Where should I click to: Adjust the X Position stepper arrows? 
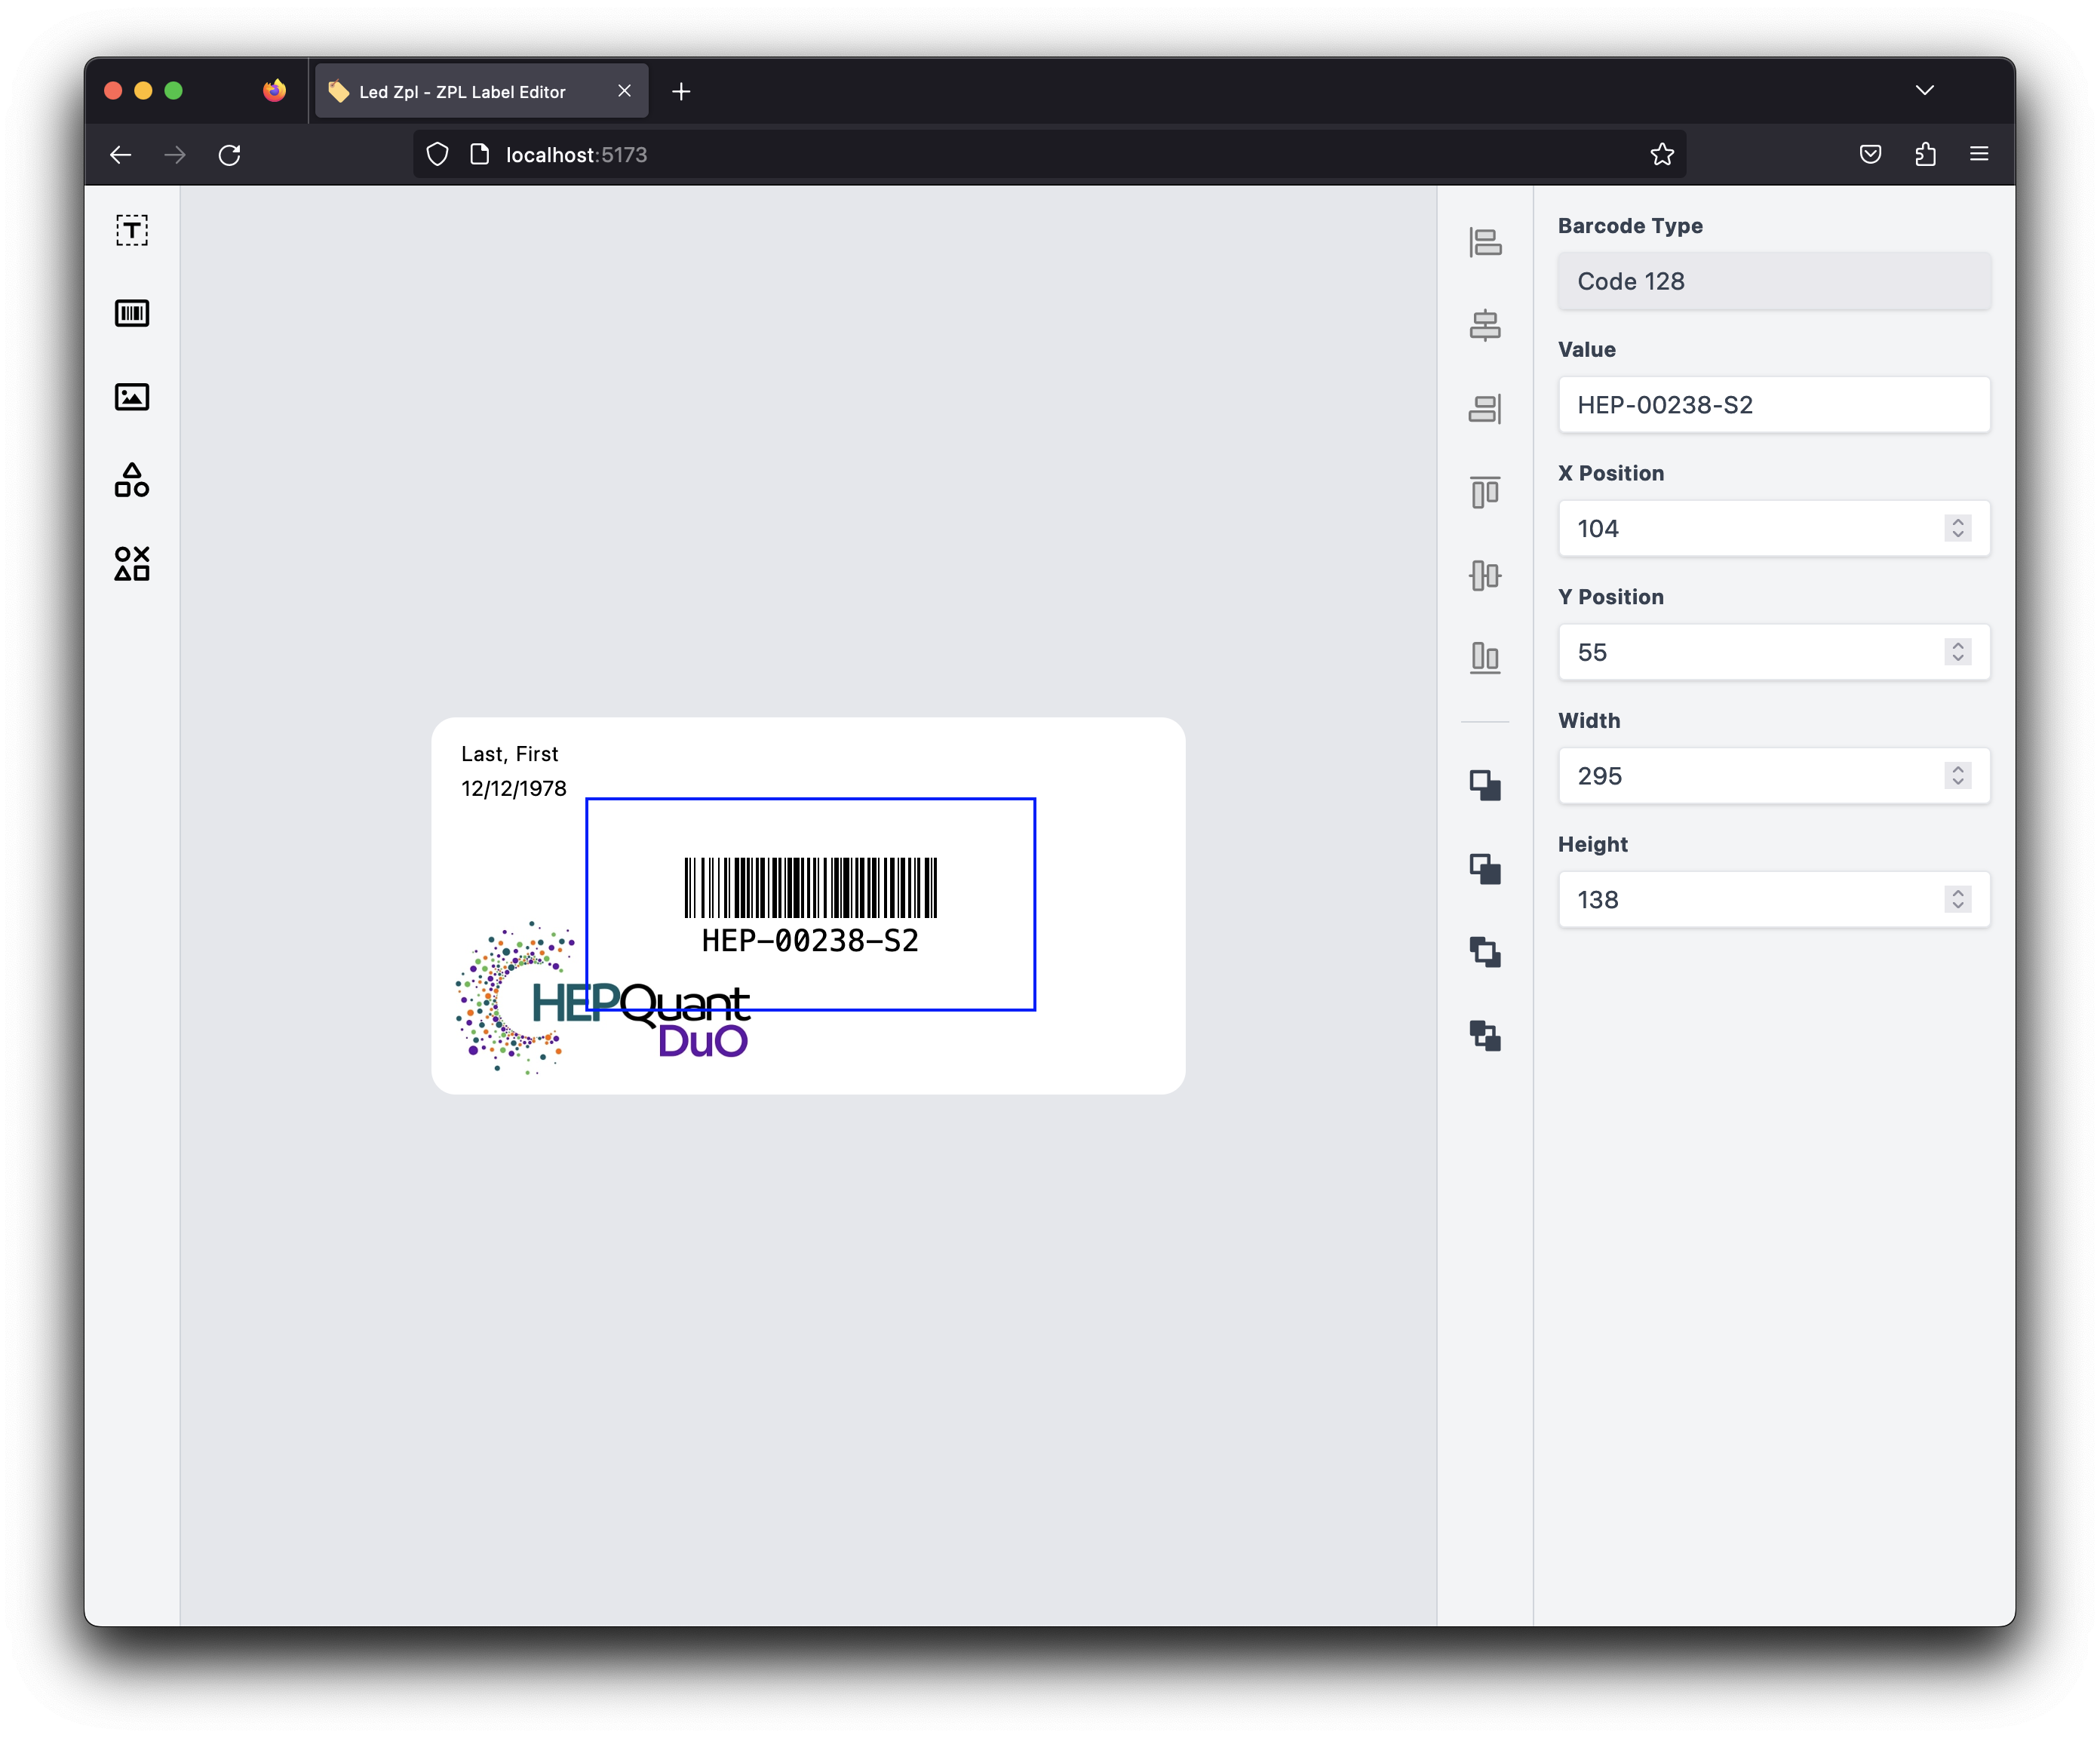coord(1958,528)
